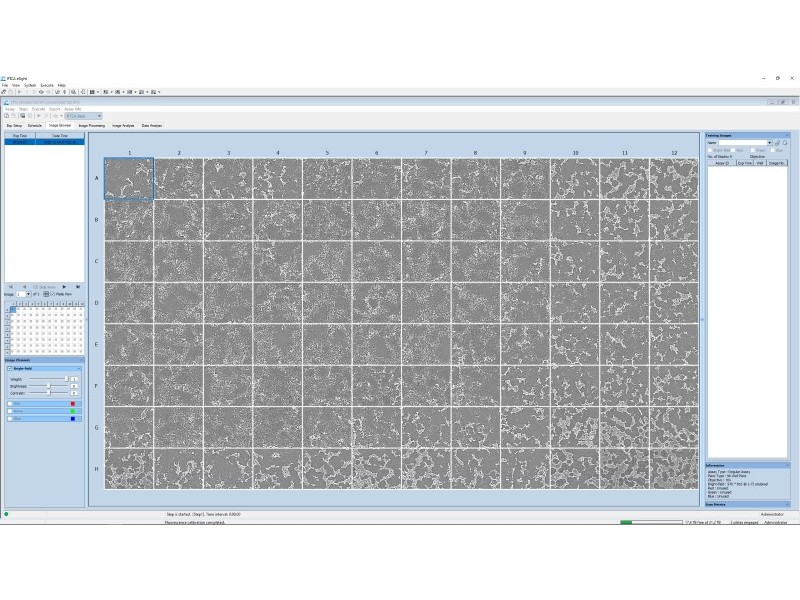Screen dimensions: 800x600
Task: Select well A1 thumbnail image
Action: pos(129,178)
